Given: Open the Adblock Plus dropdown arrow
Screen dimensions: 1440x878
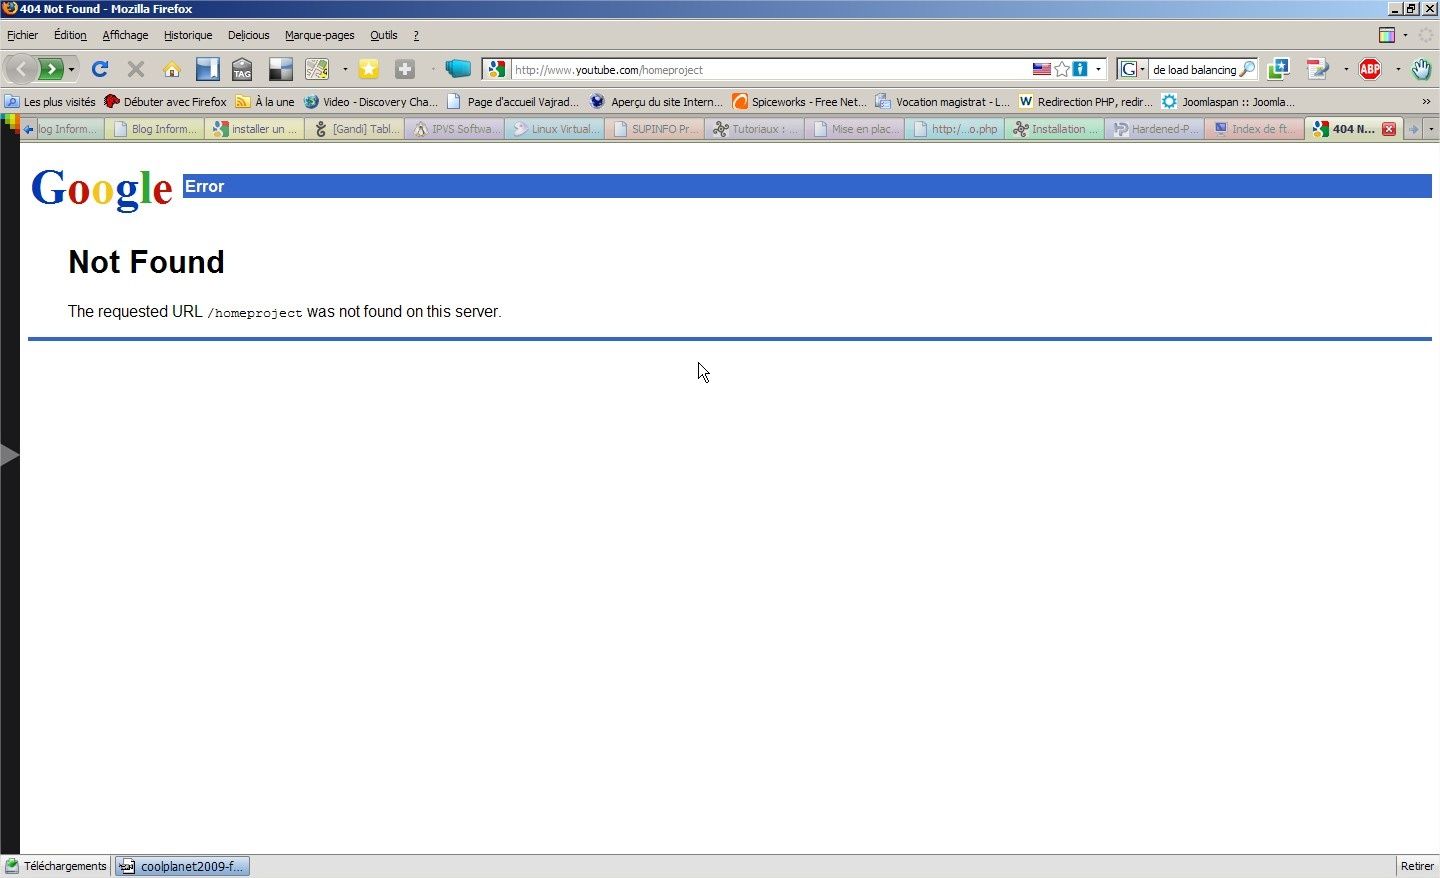Looking at the screenshot, I should [1398, 70].
